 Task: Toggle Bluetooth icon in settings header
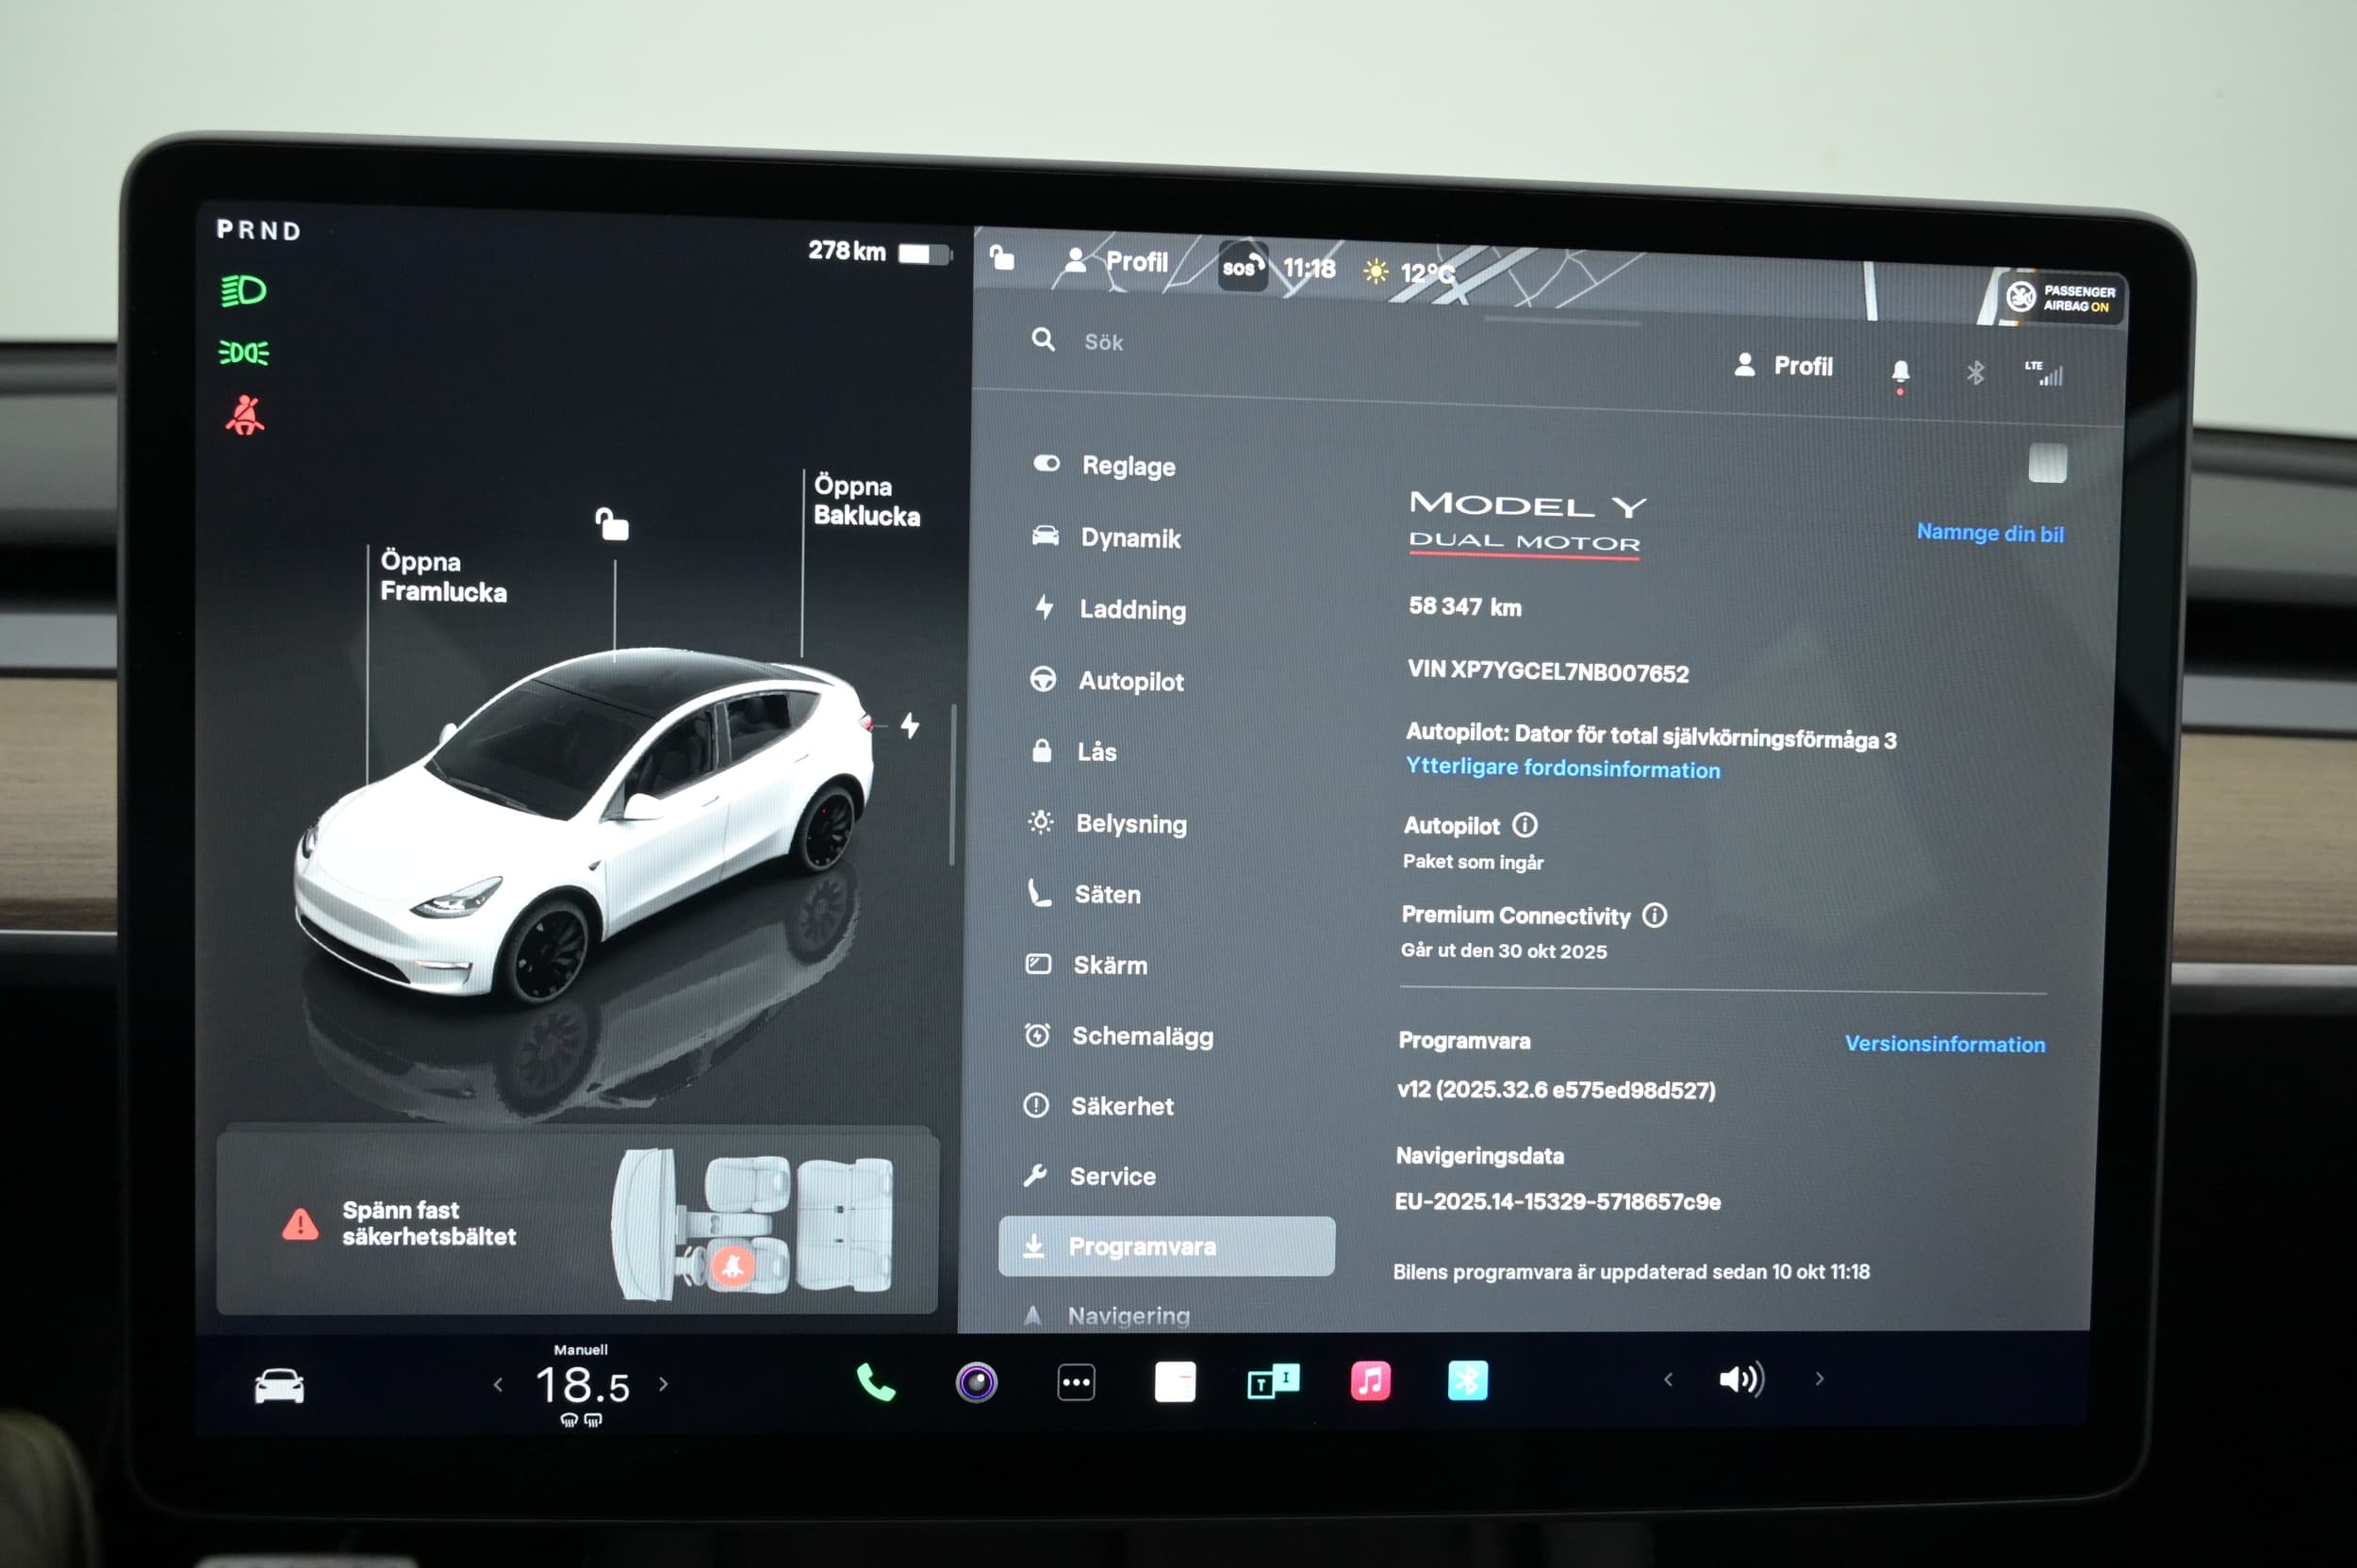click(x=1975, y=373)
